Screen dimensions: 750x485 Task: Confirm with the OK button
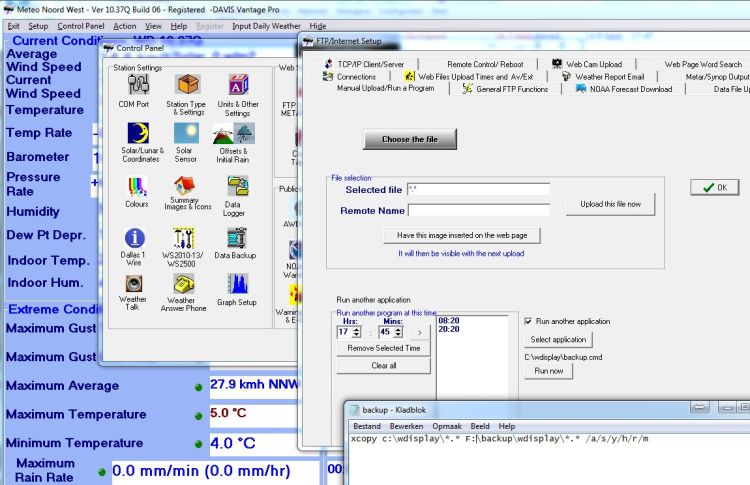pyautogui.click(x=715, y=187)
